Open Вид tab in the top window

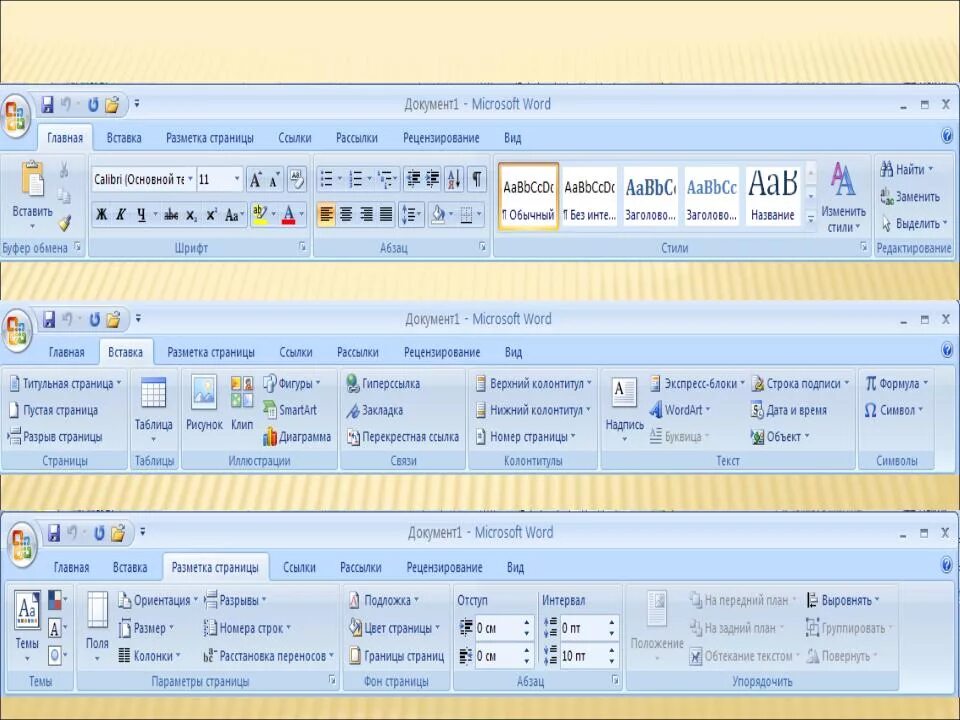tap(512, 138)
